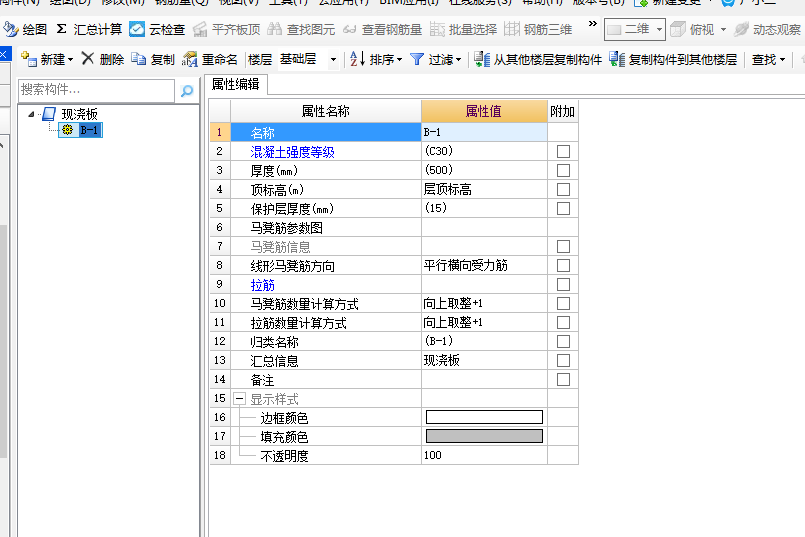Screen dimensions: 805x537
Task: Click the B-1 component gear icon
Action: click(67, 130)
